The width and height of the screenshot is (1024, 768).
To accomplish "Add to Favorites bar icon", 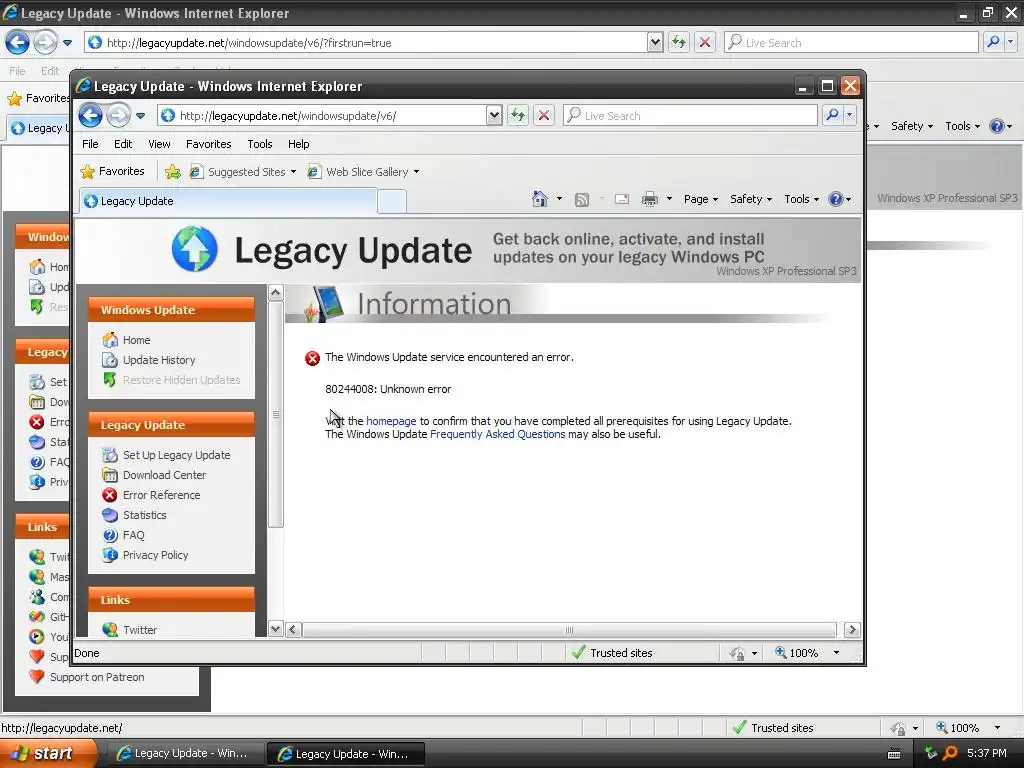I will (x=173, y=172).
